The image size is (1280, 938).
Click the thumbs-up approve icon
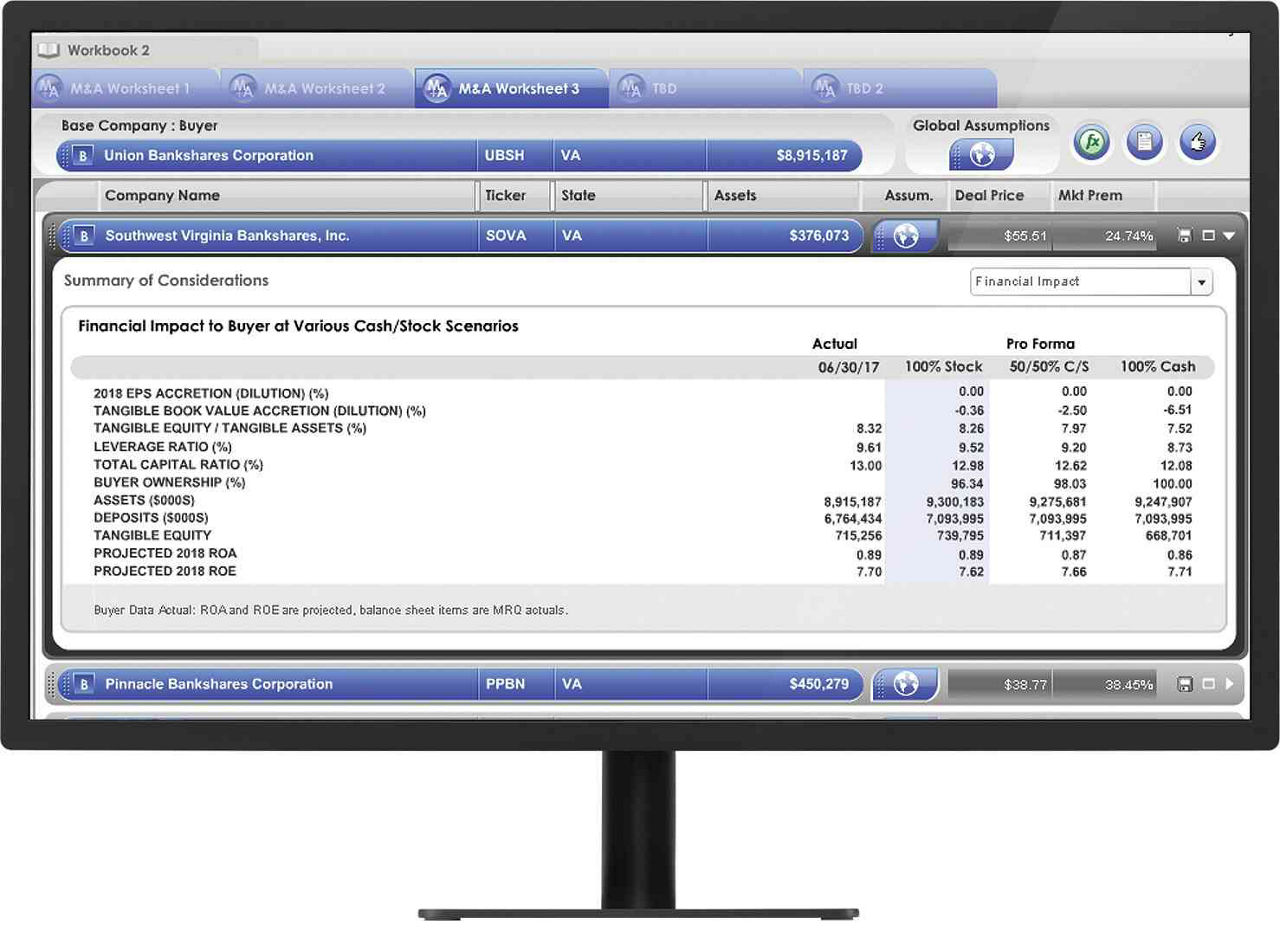tap(1197, 143)
